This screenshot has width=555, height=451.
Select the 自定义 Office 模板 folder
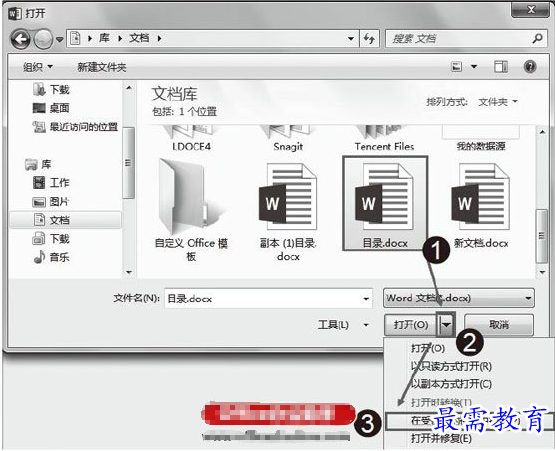[191, 210]
